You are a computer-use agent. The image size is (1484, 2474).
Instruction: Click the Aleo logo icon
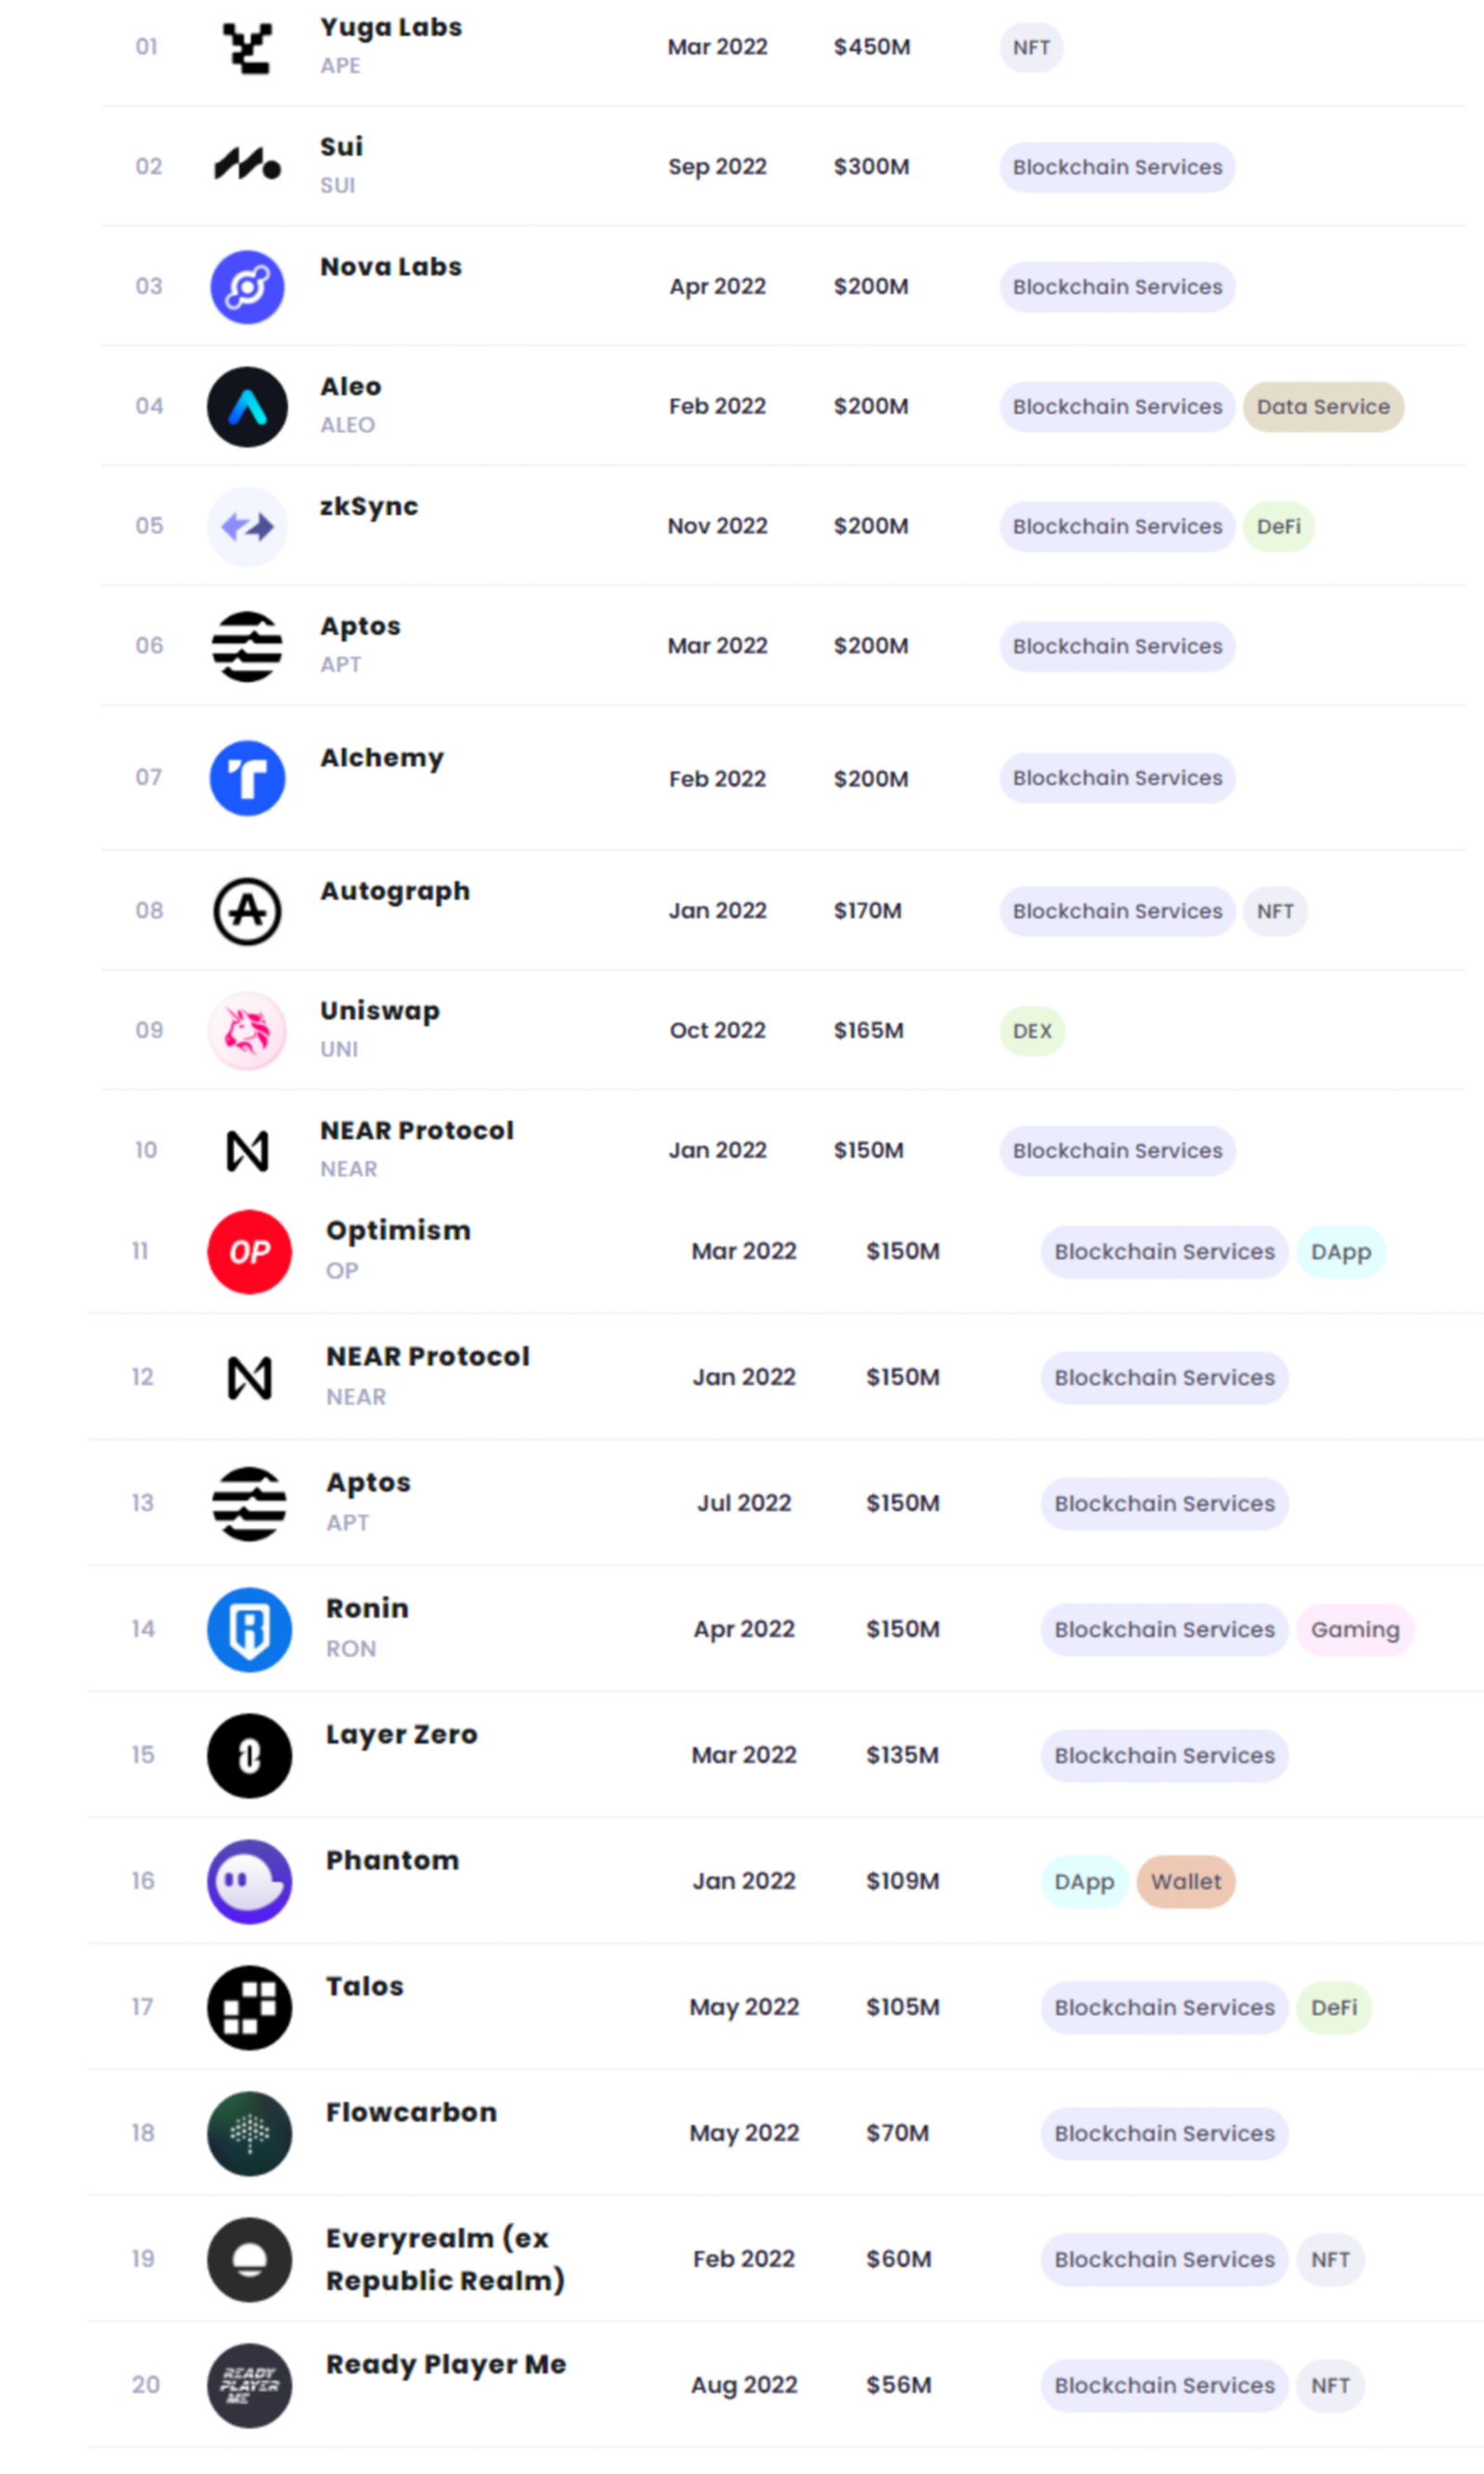(247, 407)
